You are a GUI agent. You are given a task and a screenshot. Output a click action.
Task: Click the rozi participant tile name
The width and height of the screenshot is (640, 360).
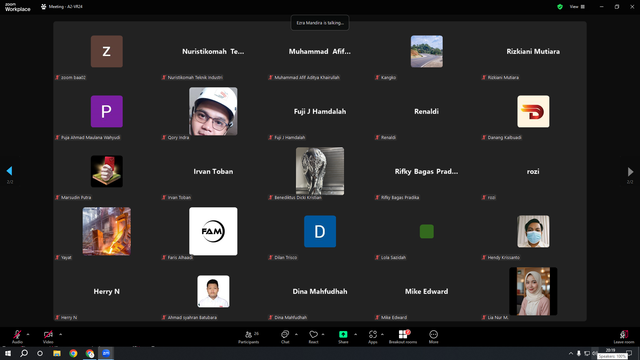[533, 171]
